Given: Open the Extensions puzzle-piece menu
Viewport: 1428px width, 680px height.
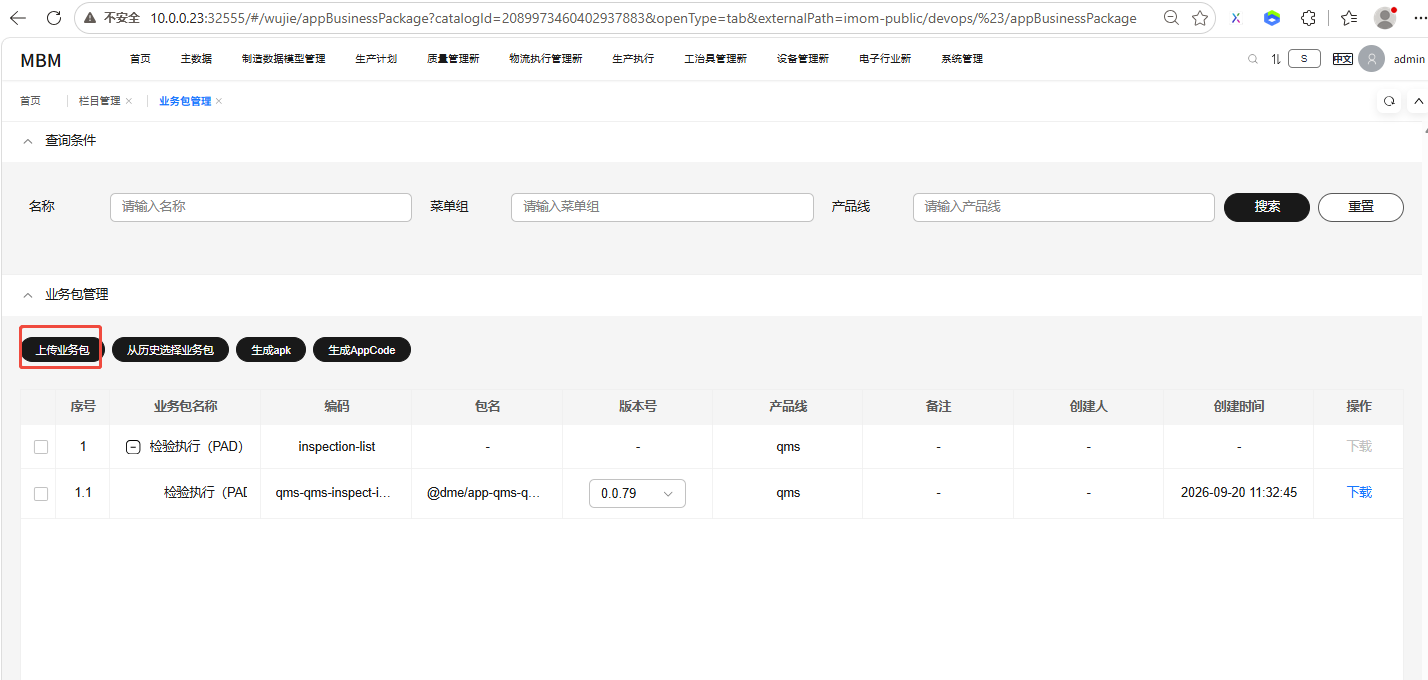Looking at the screenshot, I should (1308, 18).
